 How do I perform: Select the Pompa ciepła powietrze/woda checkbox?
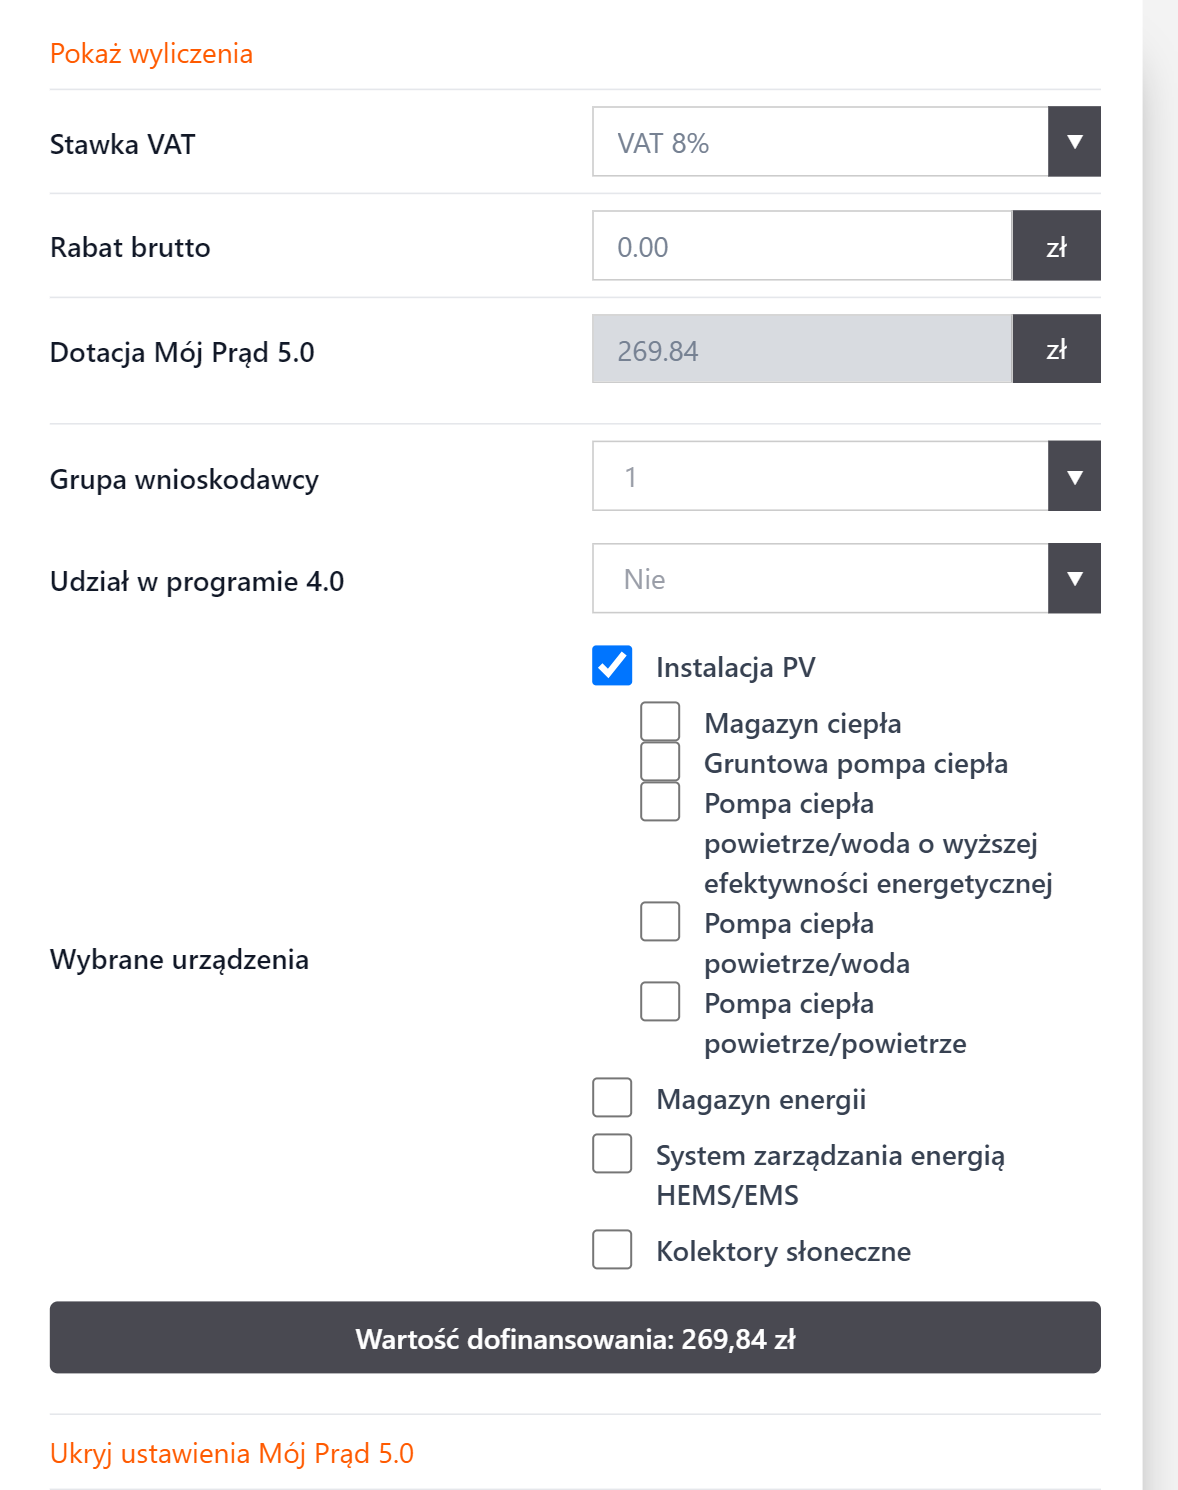pyautogui.click(x=660, y=921)
